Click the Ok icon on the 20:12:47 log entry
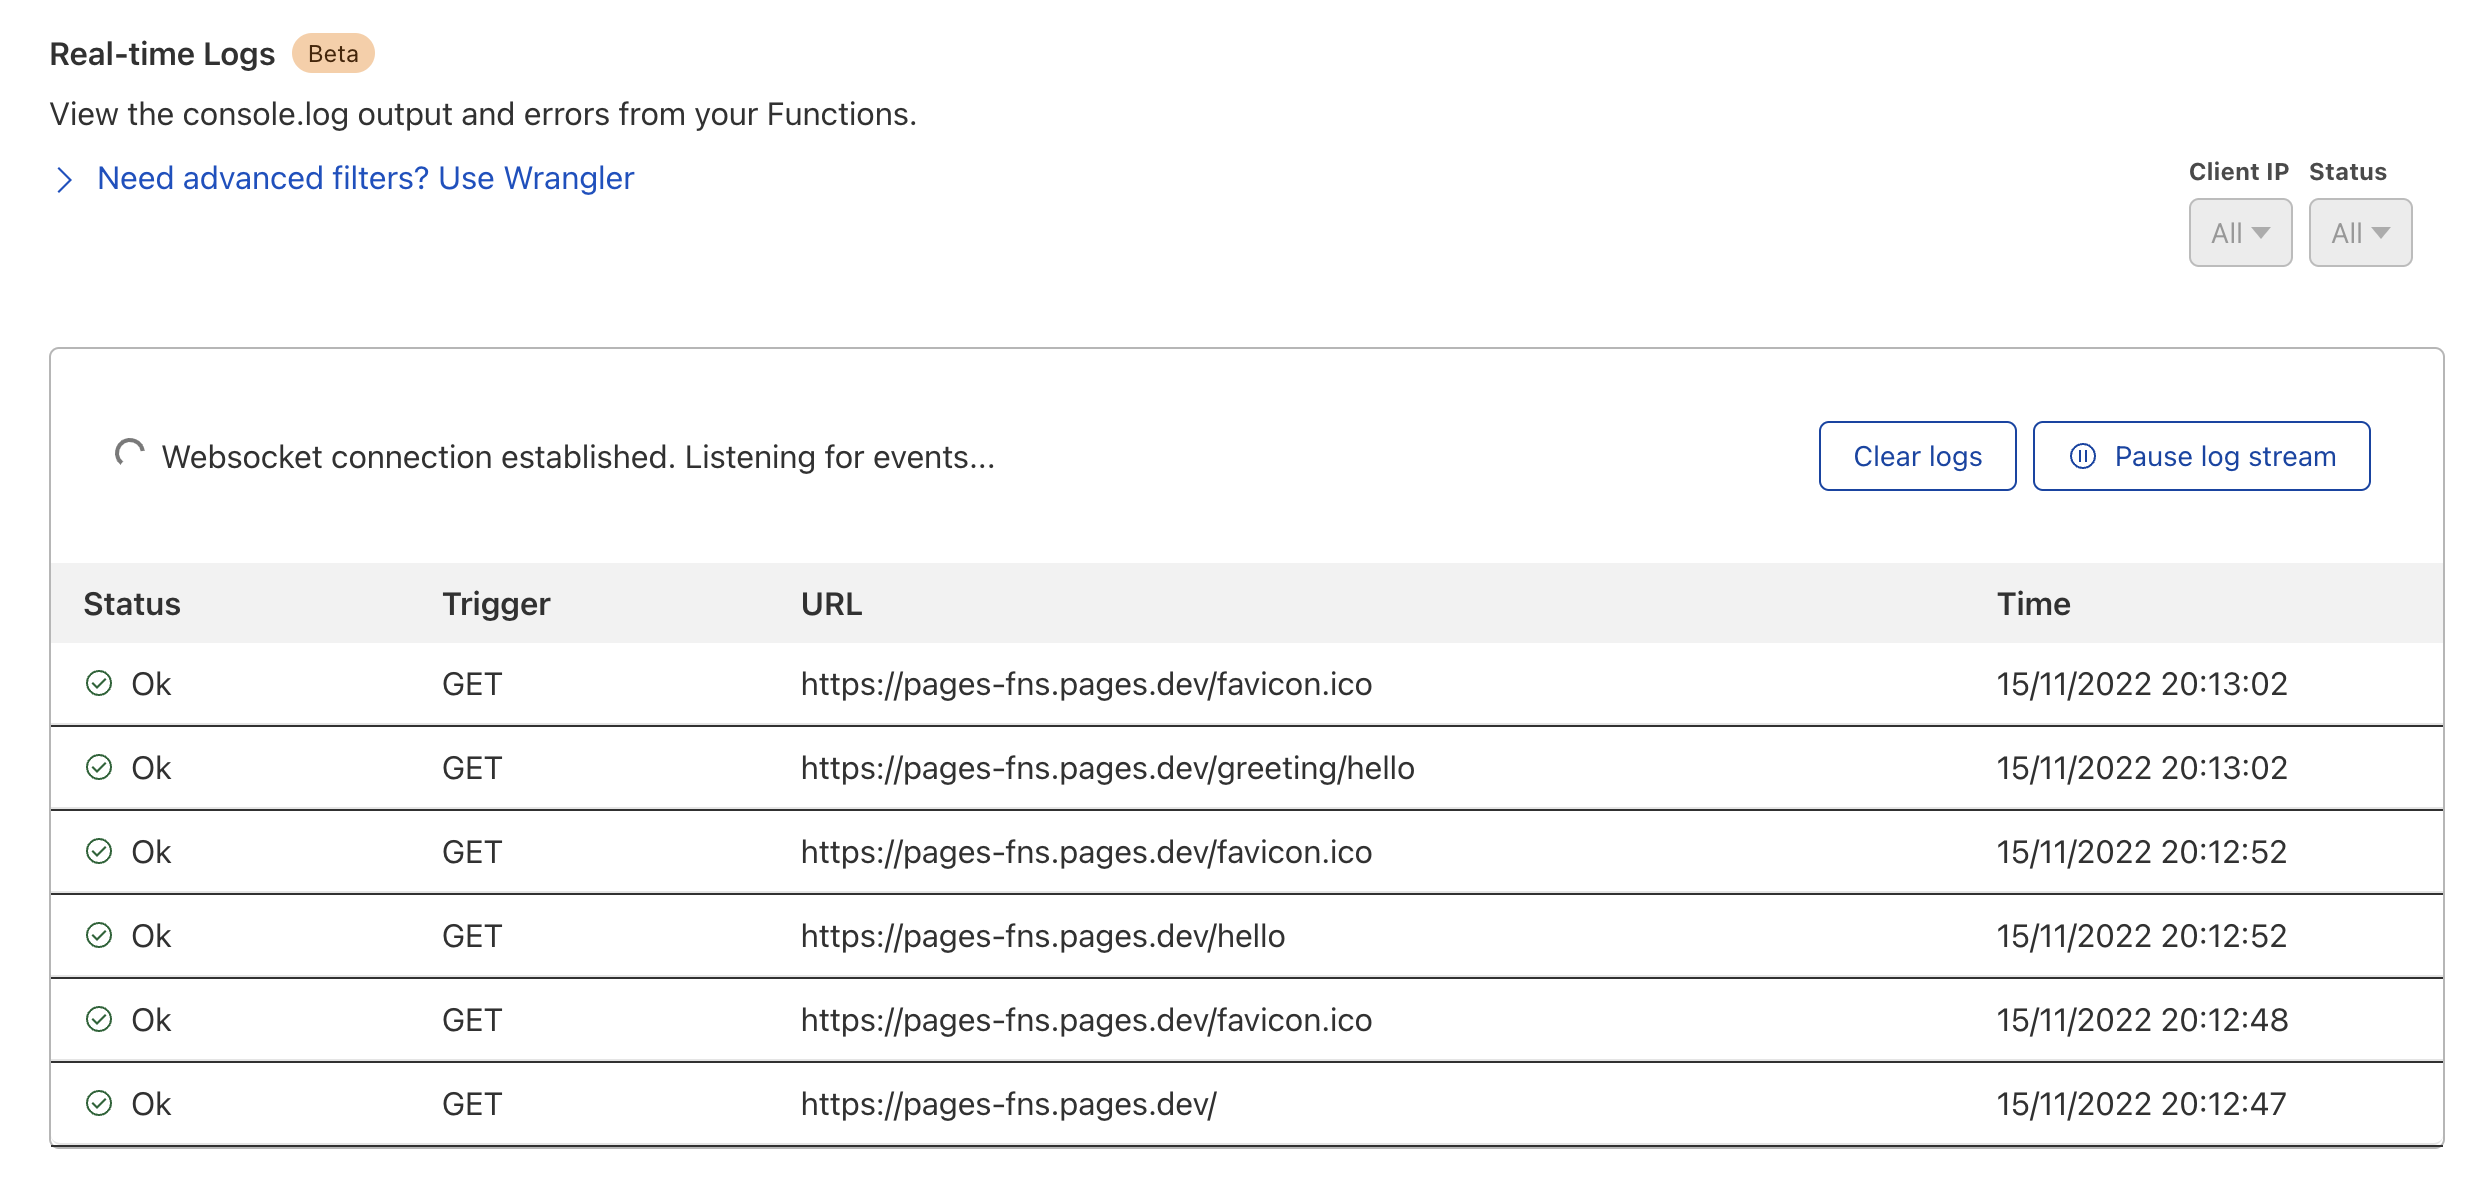This screenshot has width=2478, height=1190. [100, 1104]
